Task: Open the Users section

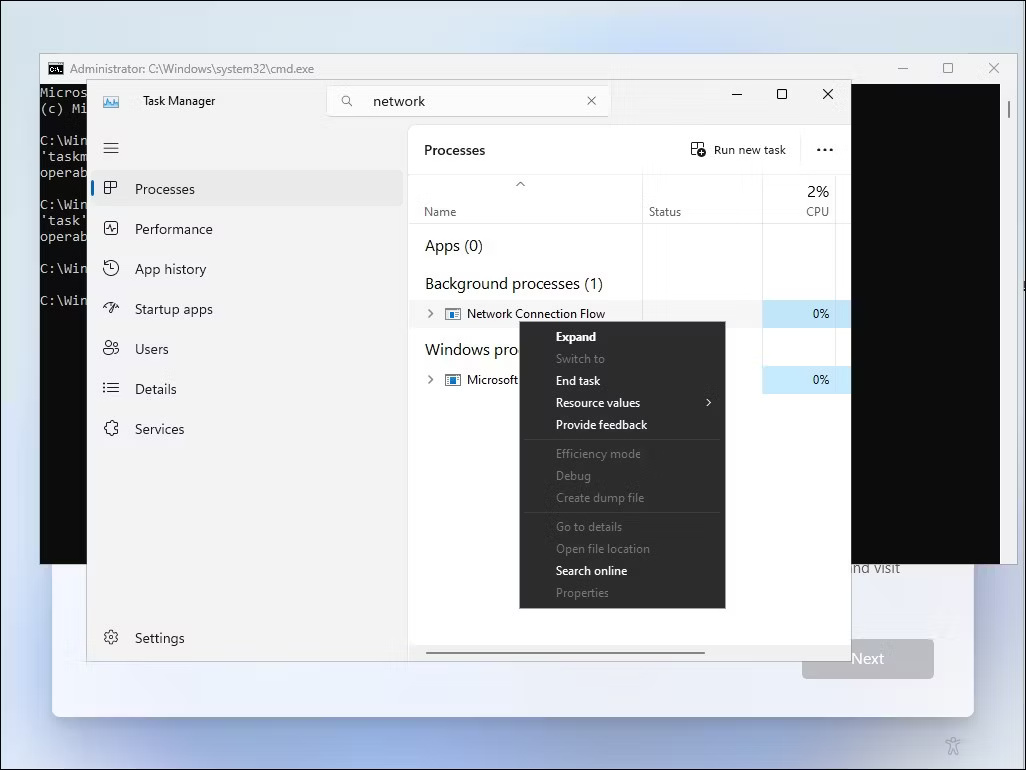Action: [x=152, y=348]
